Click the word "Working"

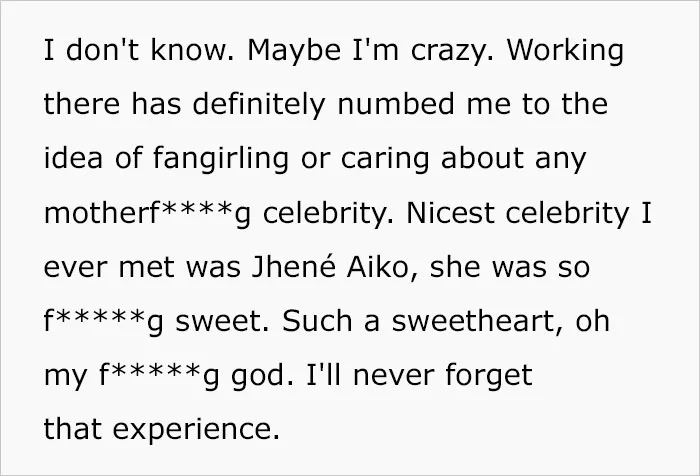pos(565,50)
